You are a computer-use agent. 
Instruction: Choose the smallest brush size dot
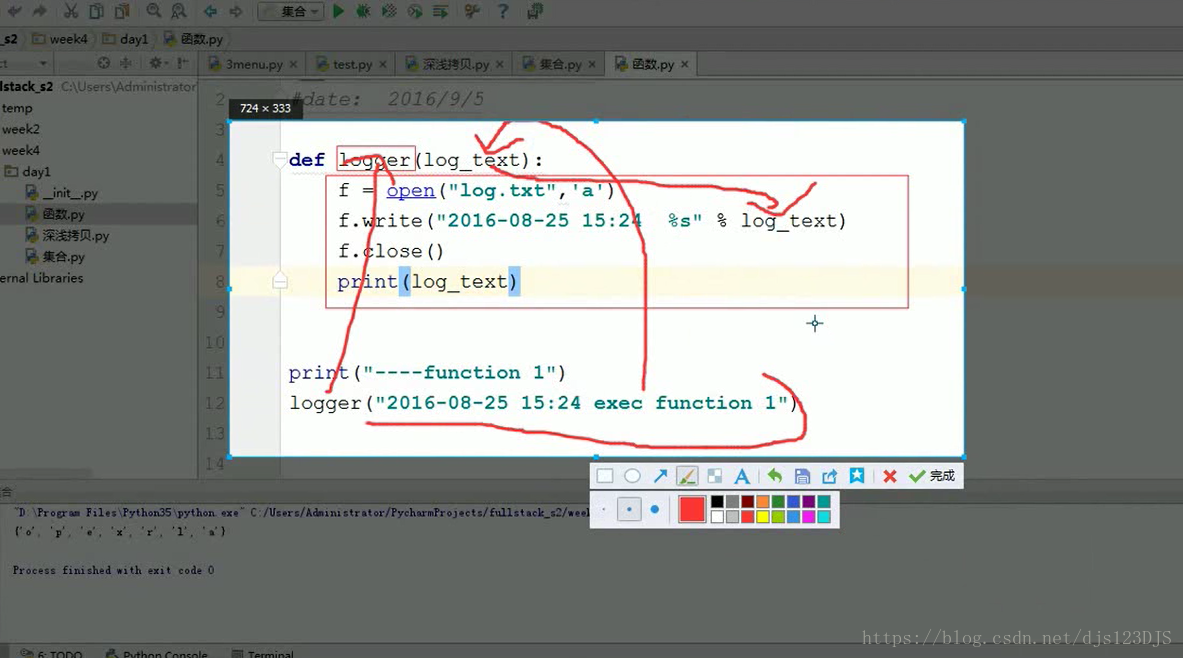tap(604, 509)
